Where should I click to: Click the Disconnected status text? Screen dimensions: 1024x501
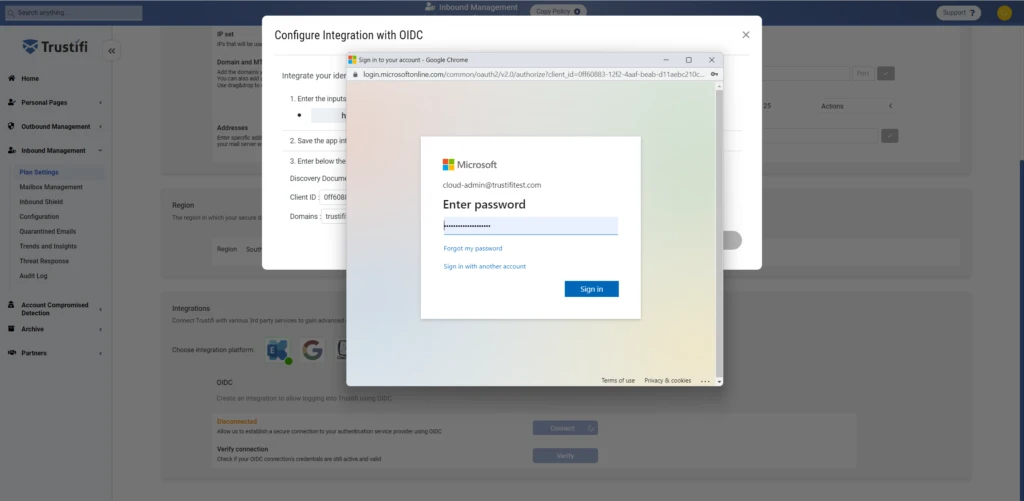tap(236, 422)
